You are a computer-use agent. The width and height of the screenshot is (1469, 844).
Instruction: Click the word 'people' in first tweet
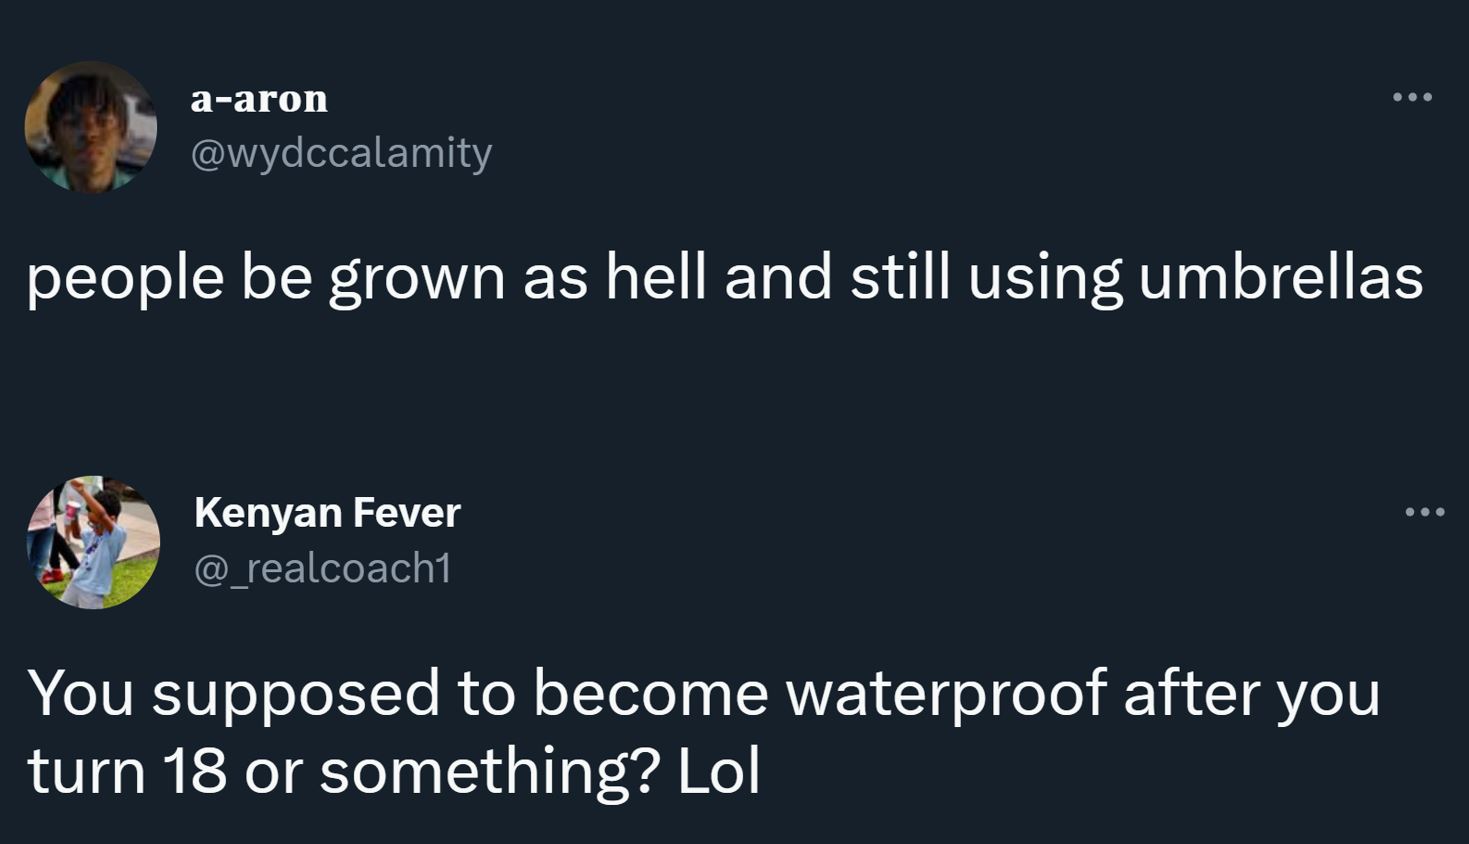click(125, 279)
